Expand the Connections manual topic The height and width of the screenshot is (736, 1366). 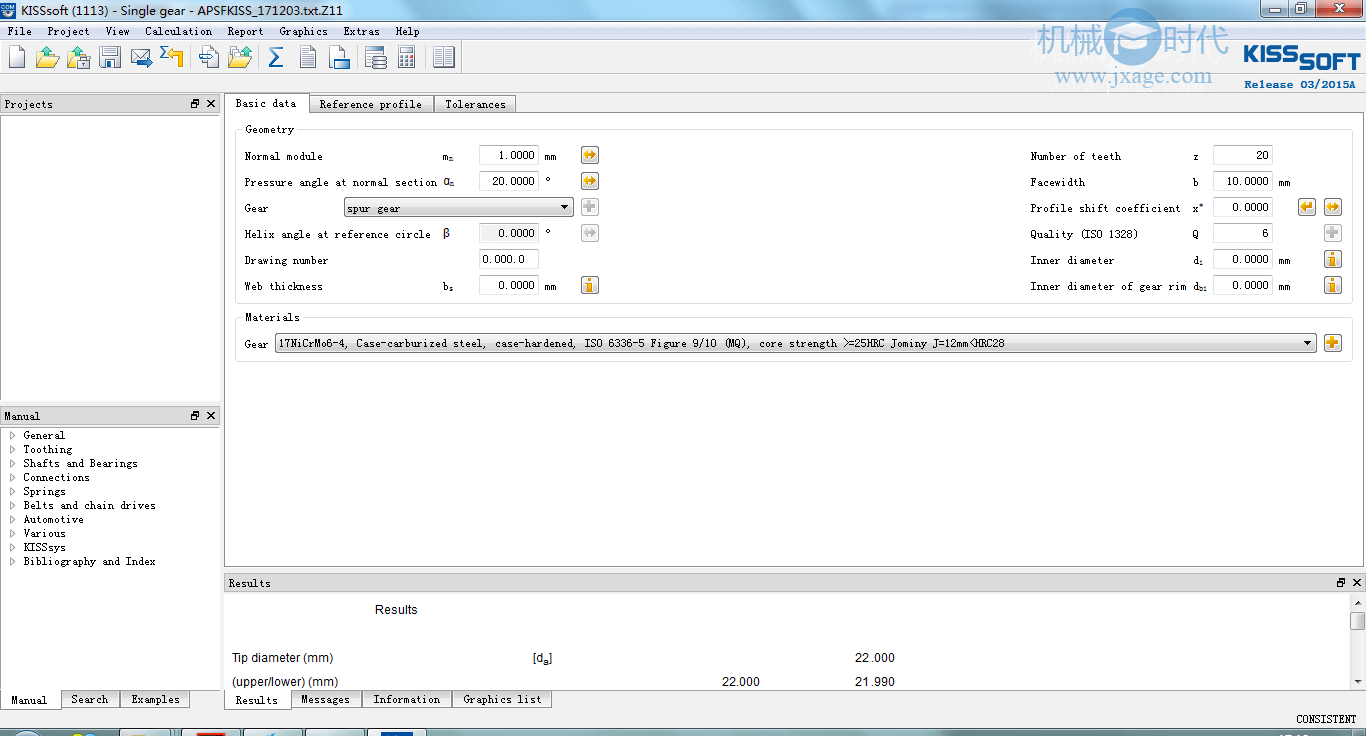click(x=13, y=477)
